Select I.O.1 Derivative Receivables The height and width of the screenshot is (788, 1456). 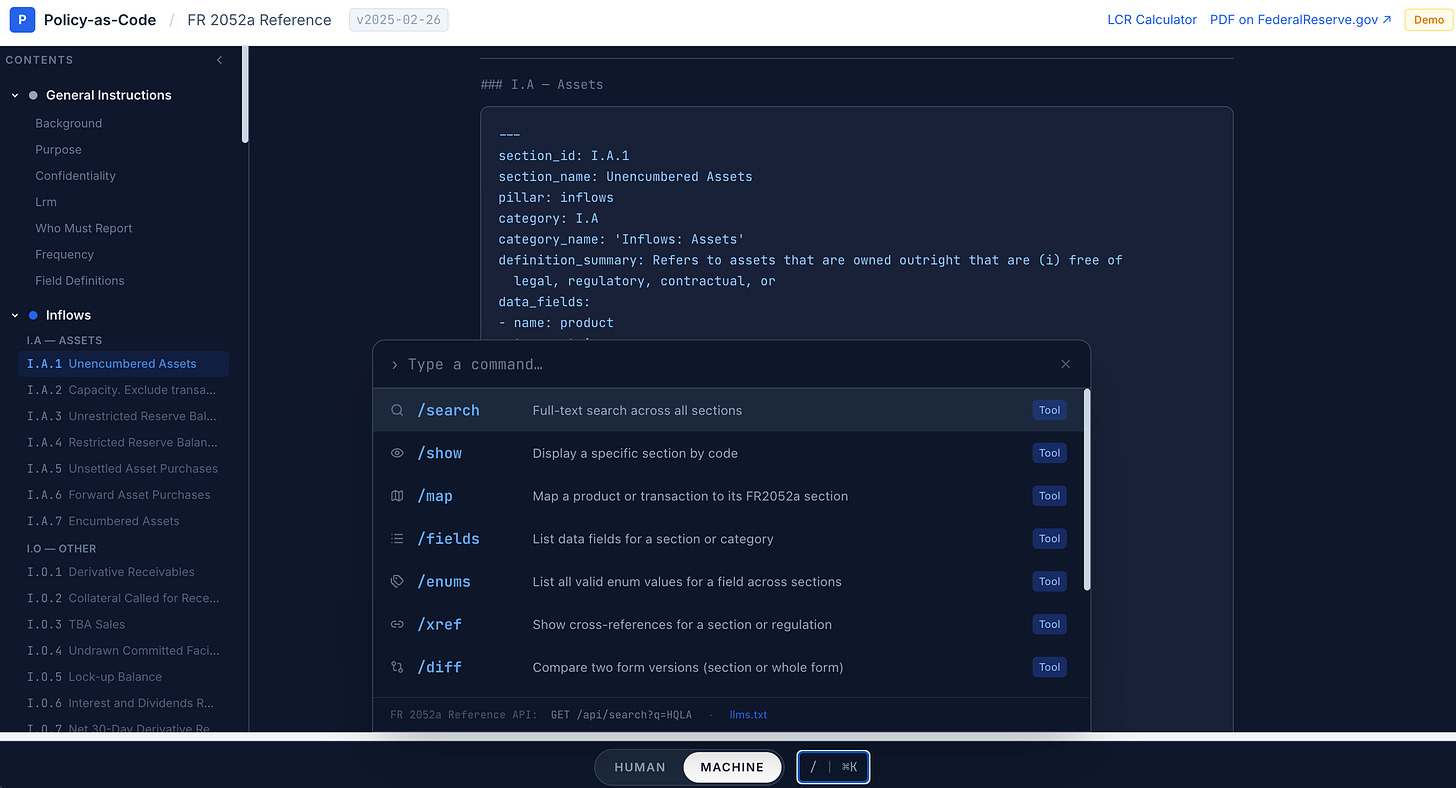tap(124, 572)
